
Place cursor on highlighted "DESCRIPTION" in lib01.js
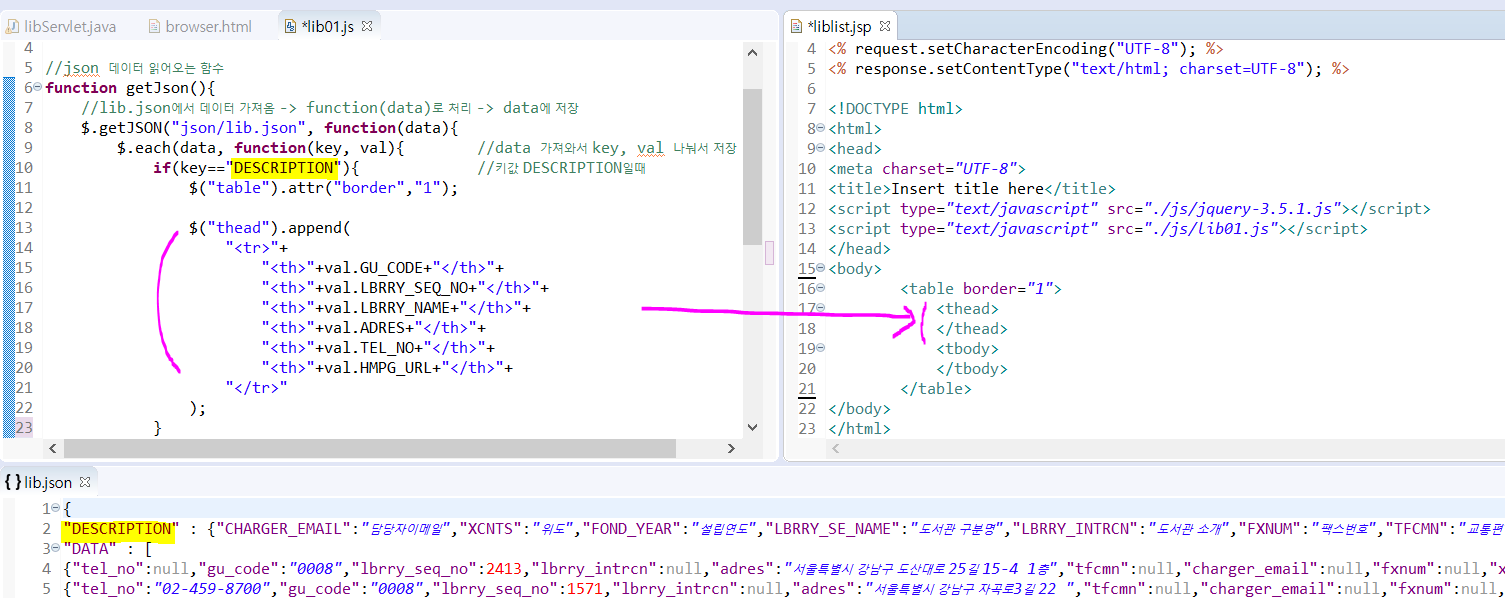tap(284, 168)
